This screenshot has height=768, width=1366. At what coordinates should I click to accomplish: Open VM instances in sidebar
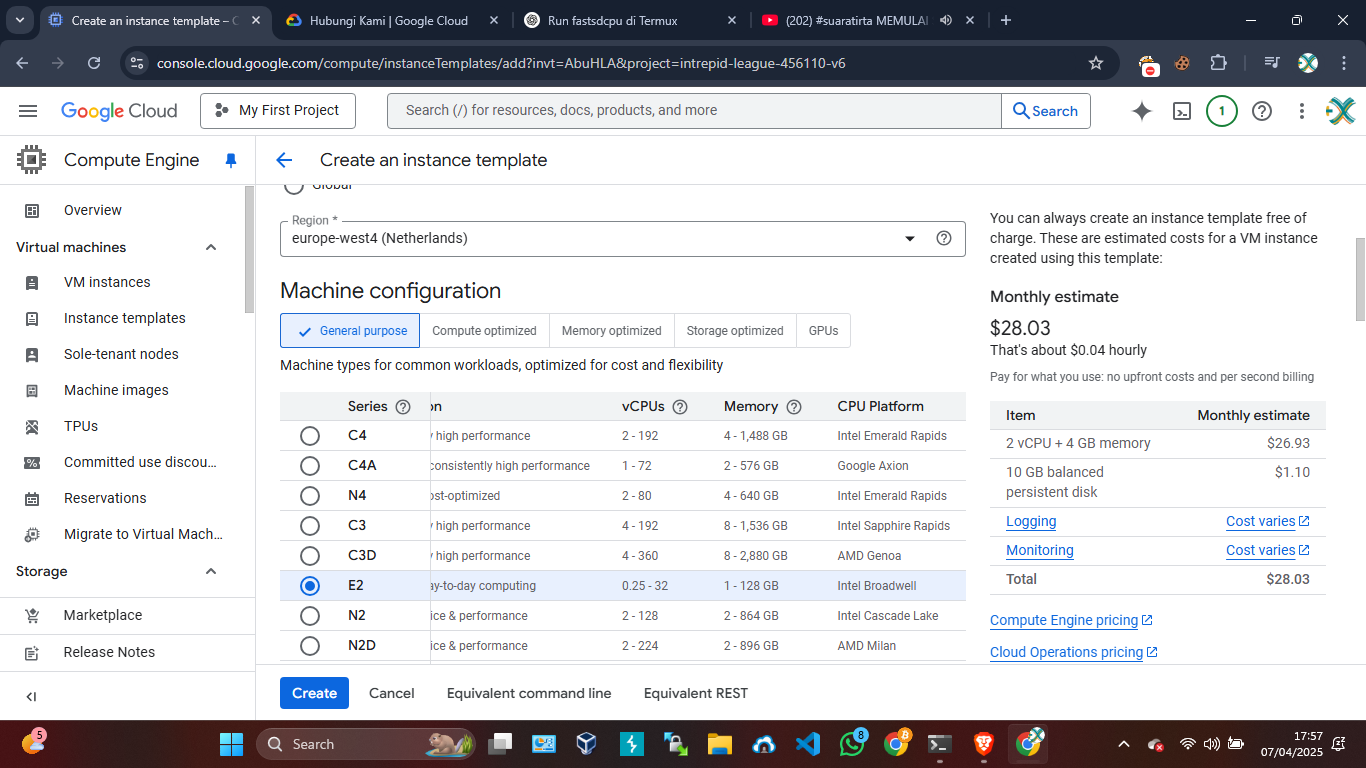[x=107, y=282]
